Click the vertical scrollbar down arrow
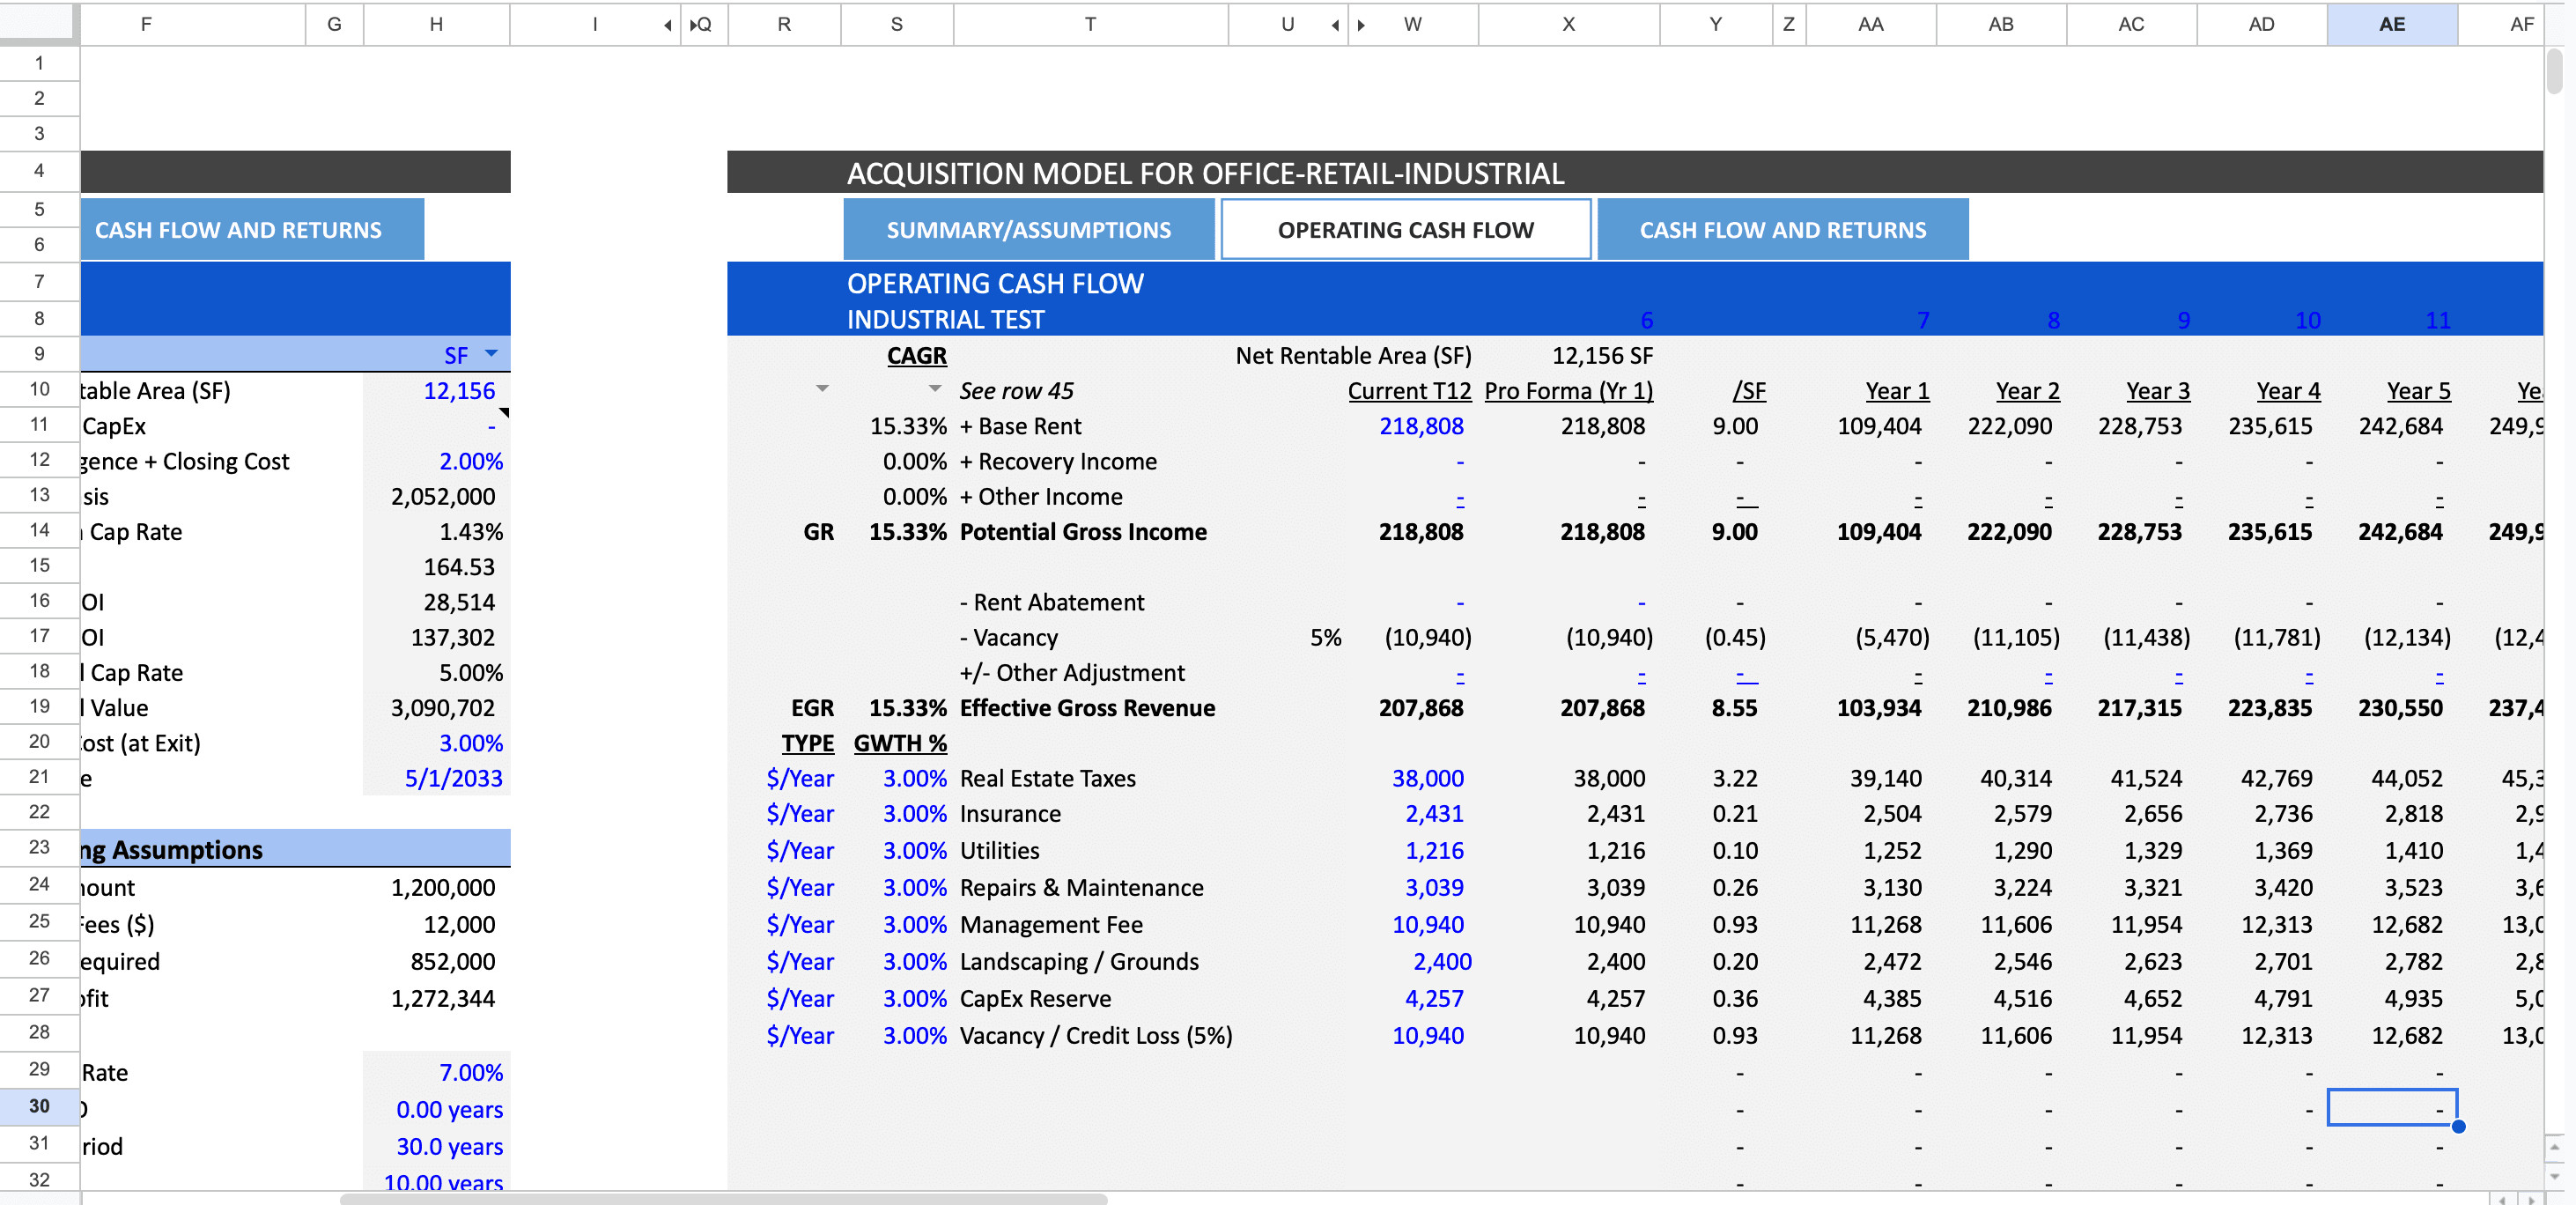Screen dimensions: 2576x1205 pyautogui.click(x=2554, y=1176)
